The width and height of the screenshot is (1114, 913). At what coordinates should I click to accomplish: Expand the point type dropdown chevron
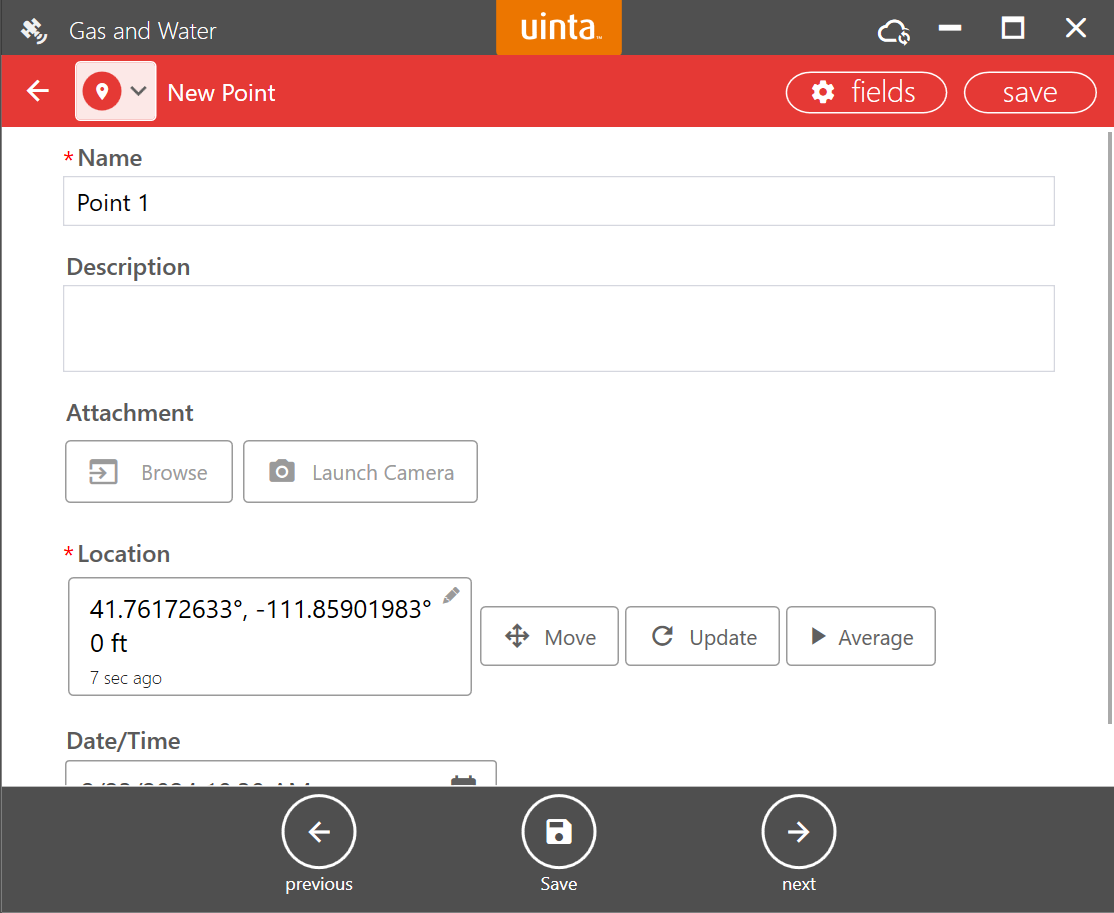pos(139,92)
